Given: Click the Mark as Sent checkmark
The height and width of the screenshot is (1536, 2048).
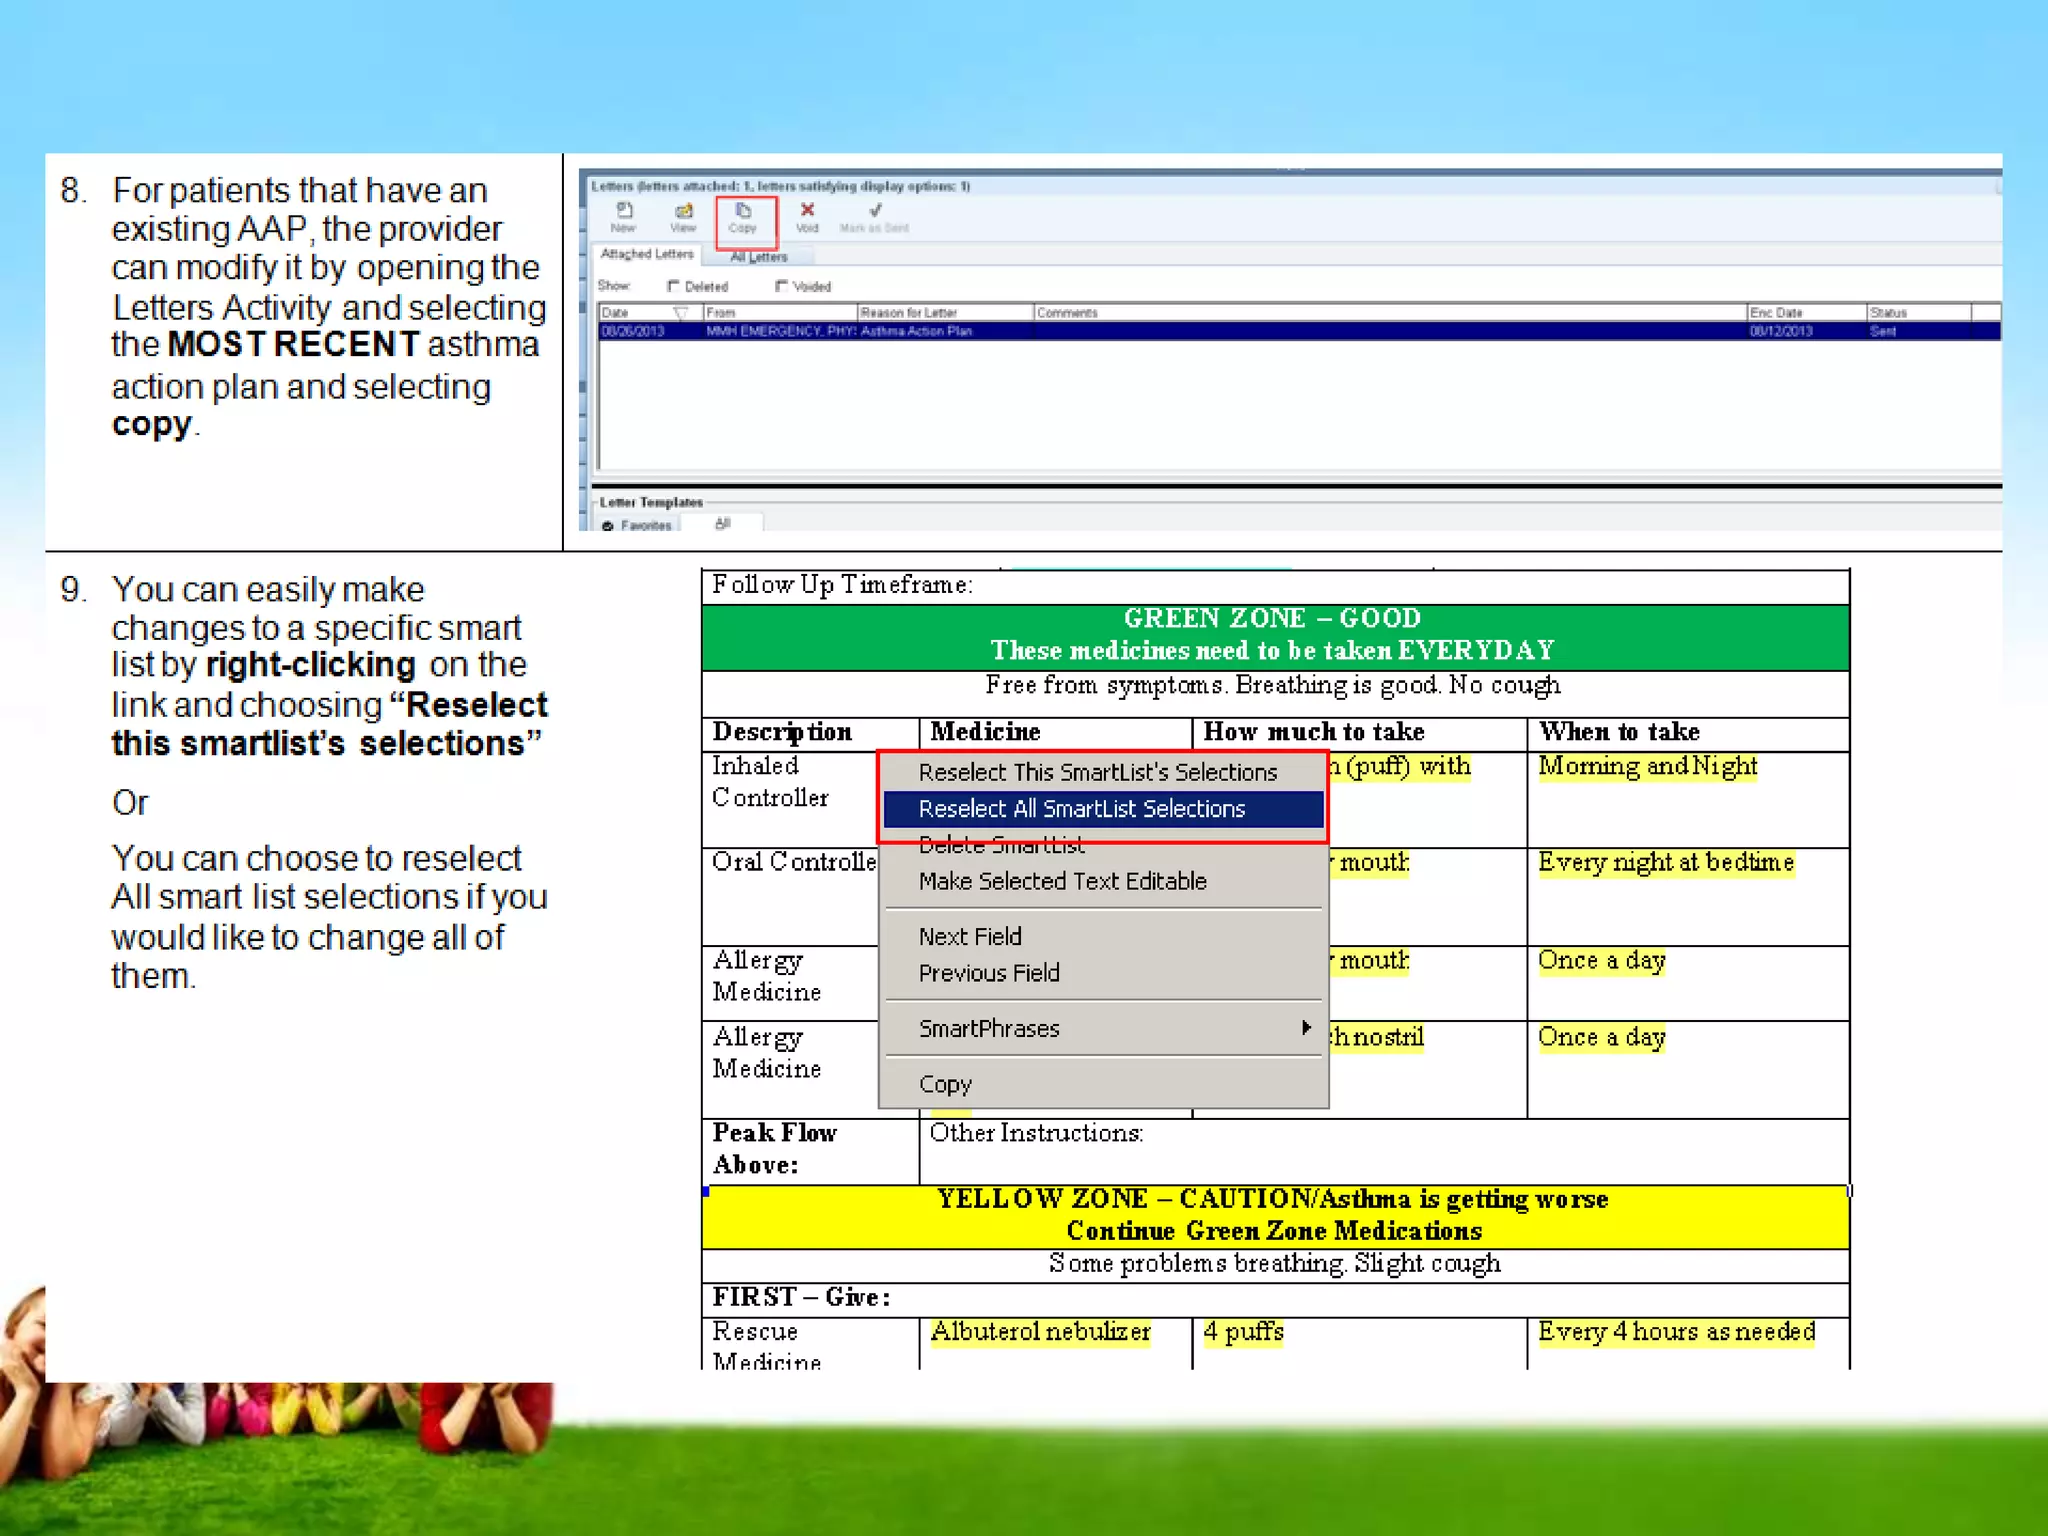Looking at the screenshot, I should tap(875, 211).
